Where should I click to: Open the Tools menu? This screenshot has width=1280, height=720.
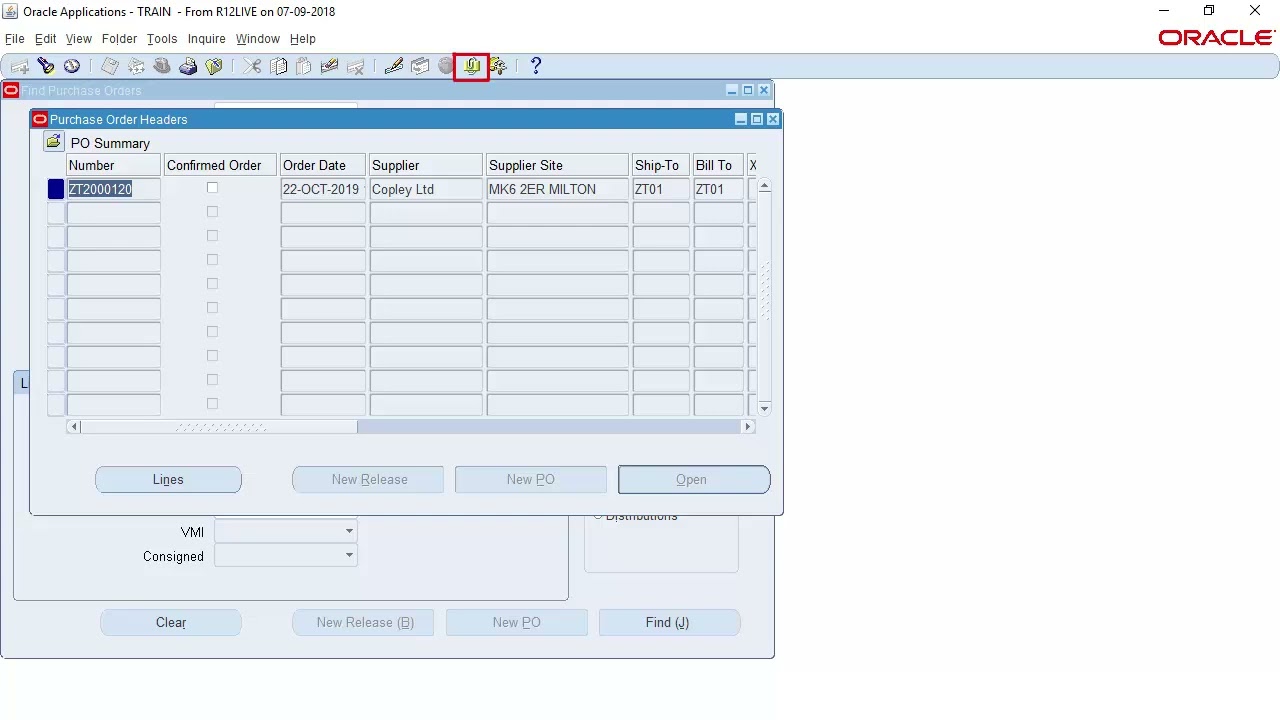(162, 39)
